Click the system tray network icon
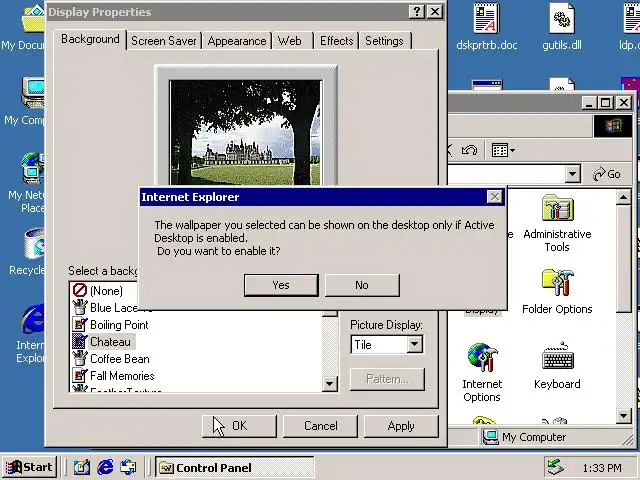Screen dimensions: 640x480 556,467
